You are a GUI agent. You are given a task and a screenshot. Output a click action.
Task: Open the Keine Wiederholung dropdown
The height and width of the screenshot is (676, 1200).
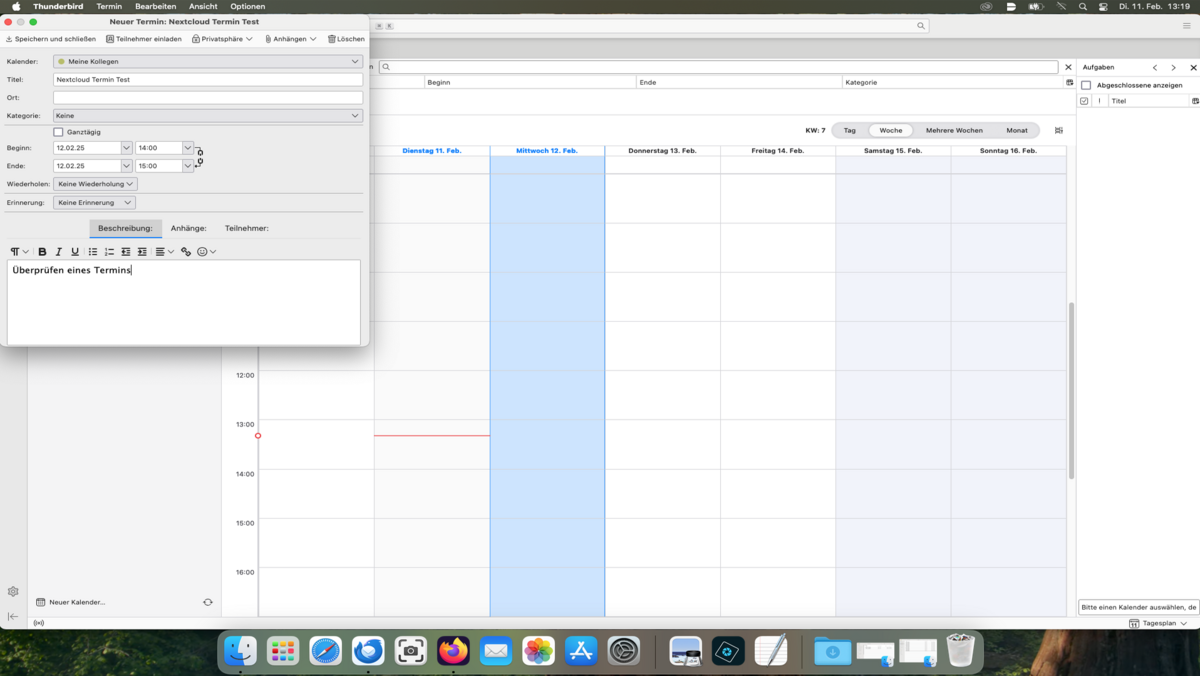[95, 184]
